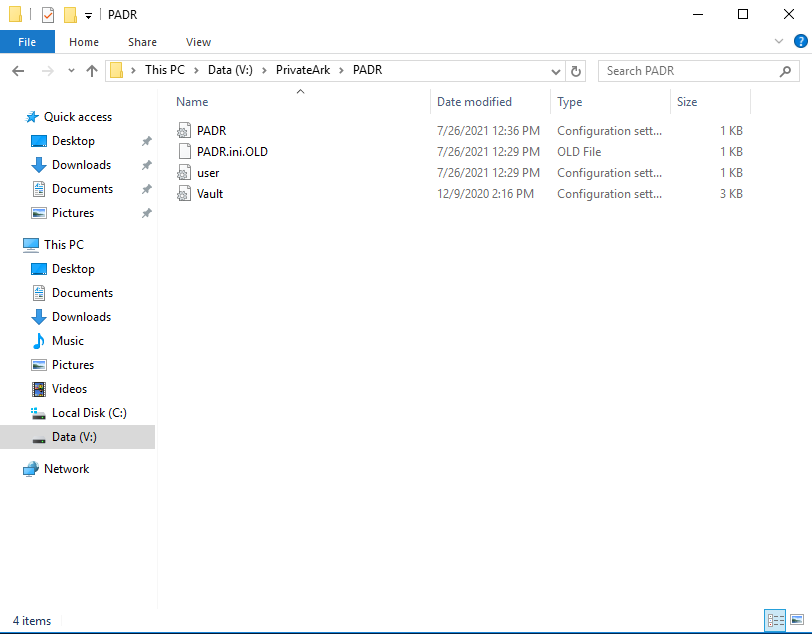Select the Vault configuration file icon
Viewport: 812px width, 634px height.
183,193
